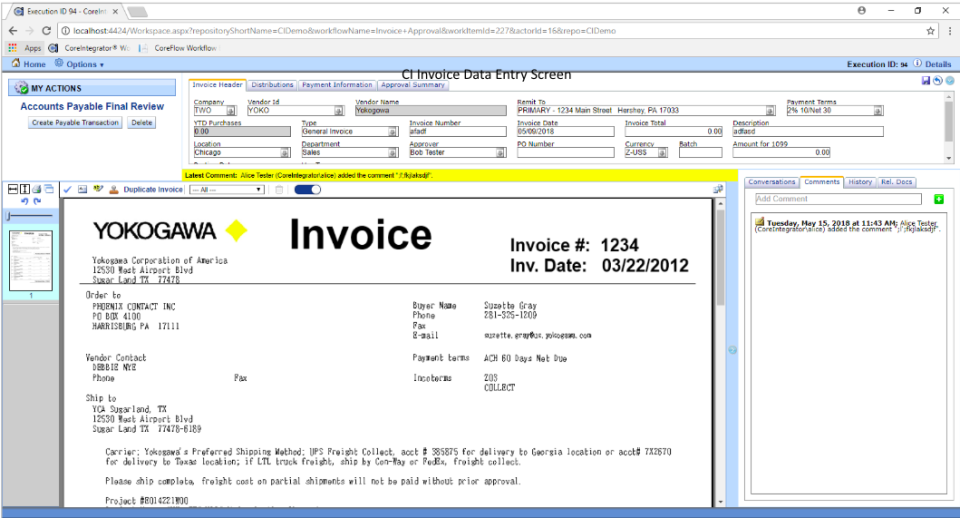Open the Conversations tab
960x518 pixels.
tap(771, 182)
